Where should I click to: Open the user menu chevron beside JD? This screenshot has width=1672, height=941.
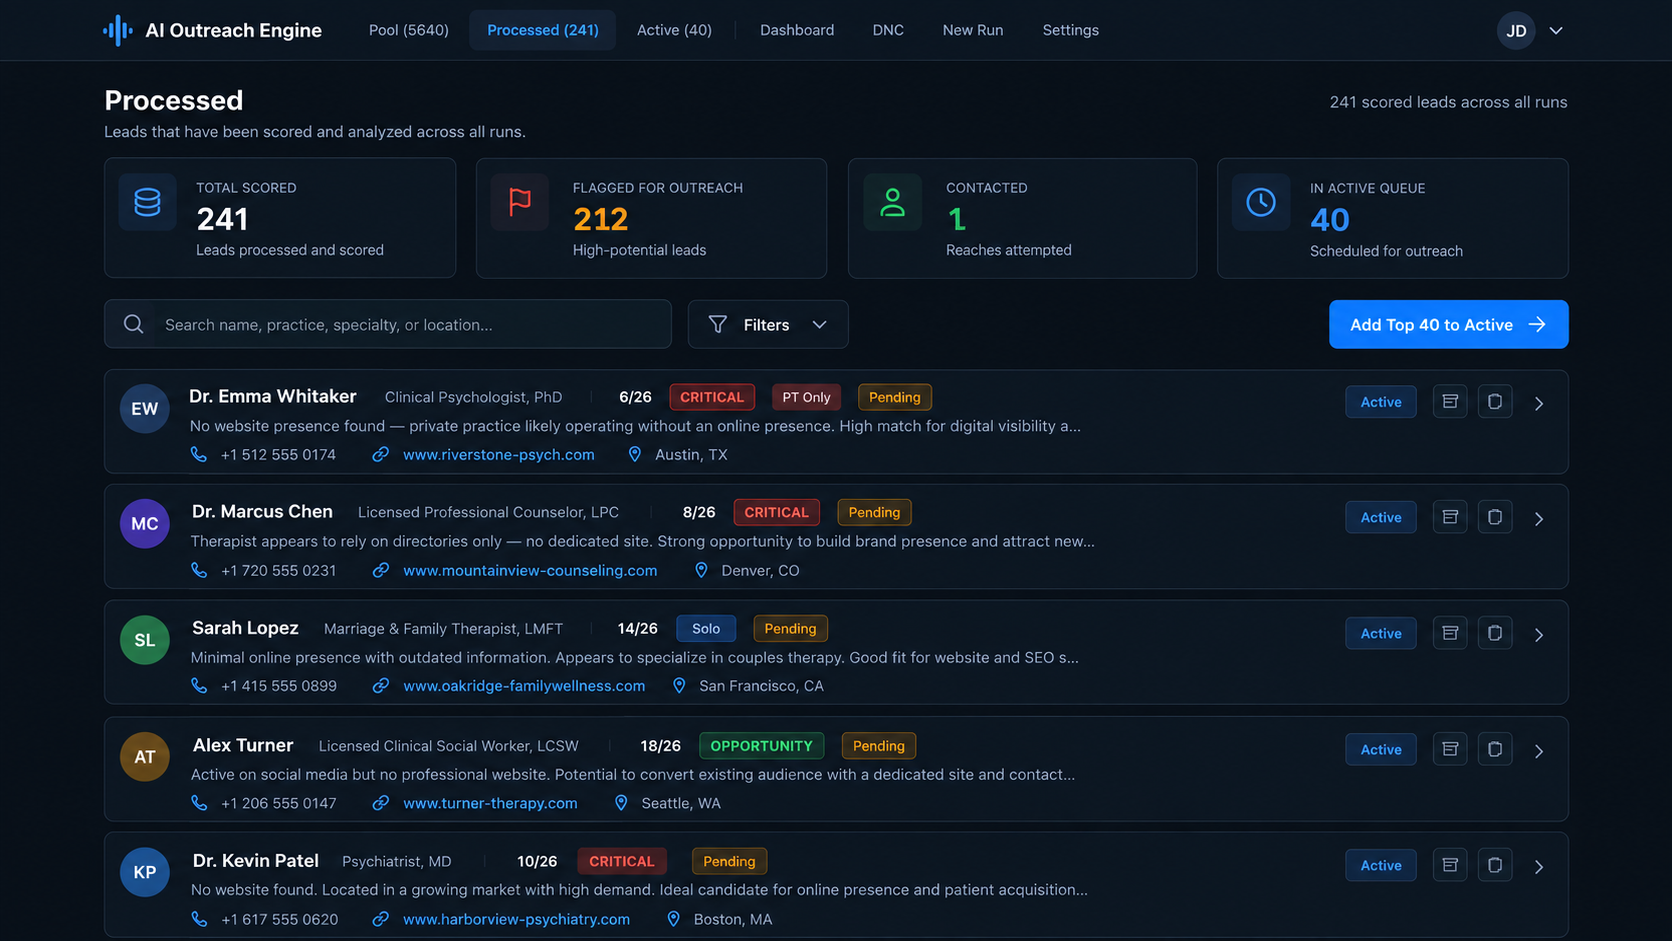1556,30
